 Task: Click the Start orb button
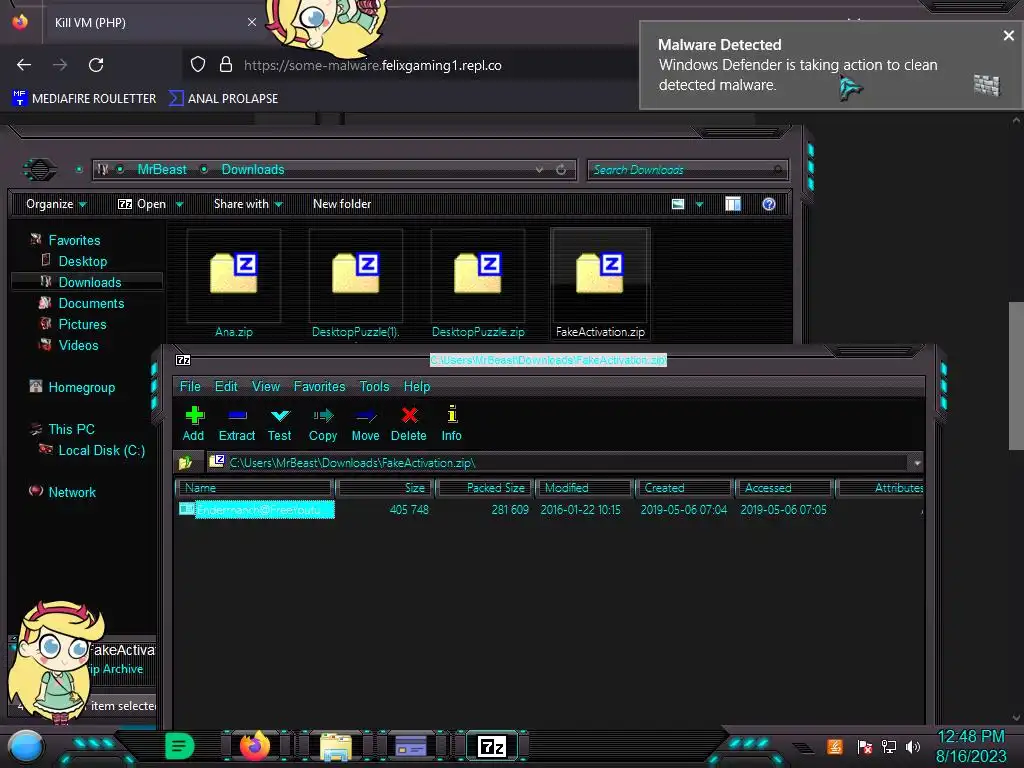[x=26, y=747]
